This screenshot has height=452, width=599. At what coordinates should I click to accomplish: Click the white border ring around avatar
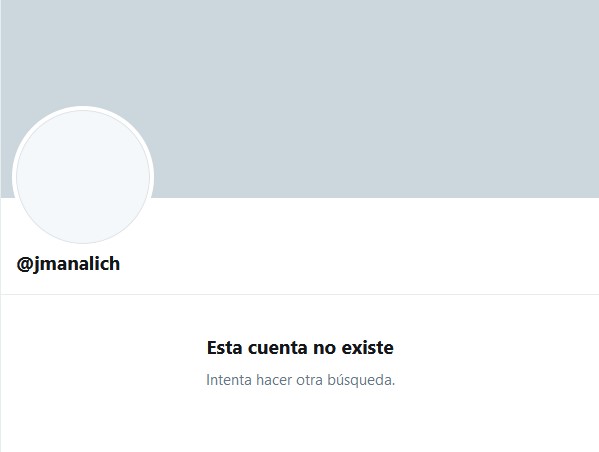click(83, 108)
